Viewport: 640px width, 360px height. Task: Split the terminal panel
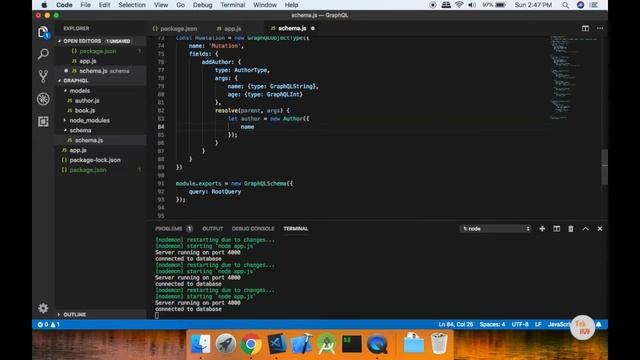tap(556, 229)
